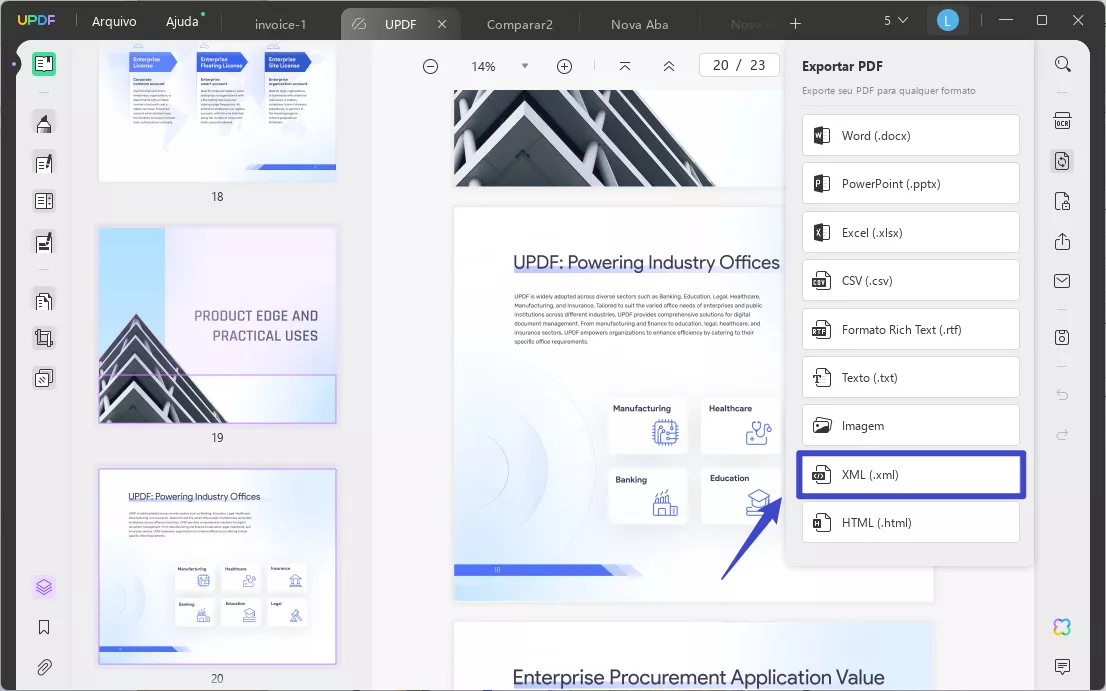
Task: Export to Word (.docx)
Action: [911, 135]
